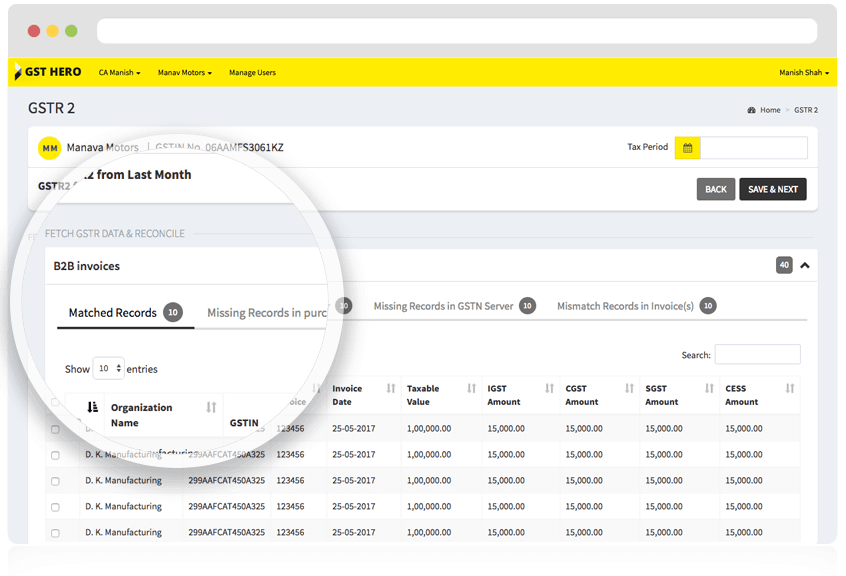Click the GSTR 2 page title

[51, 108]
